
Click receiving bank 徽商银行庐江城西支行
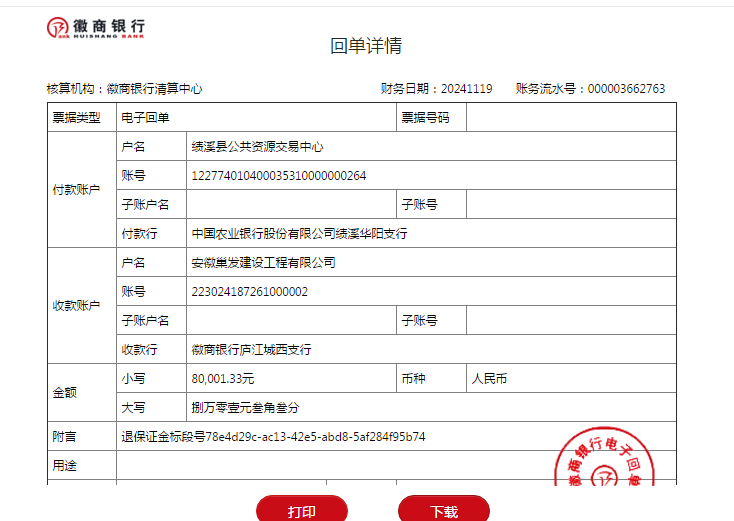pyautogui.click(x=251, y=350)
